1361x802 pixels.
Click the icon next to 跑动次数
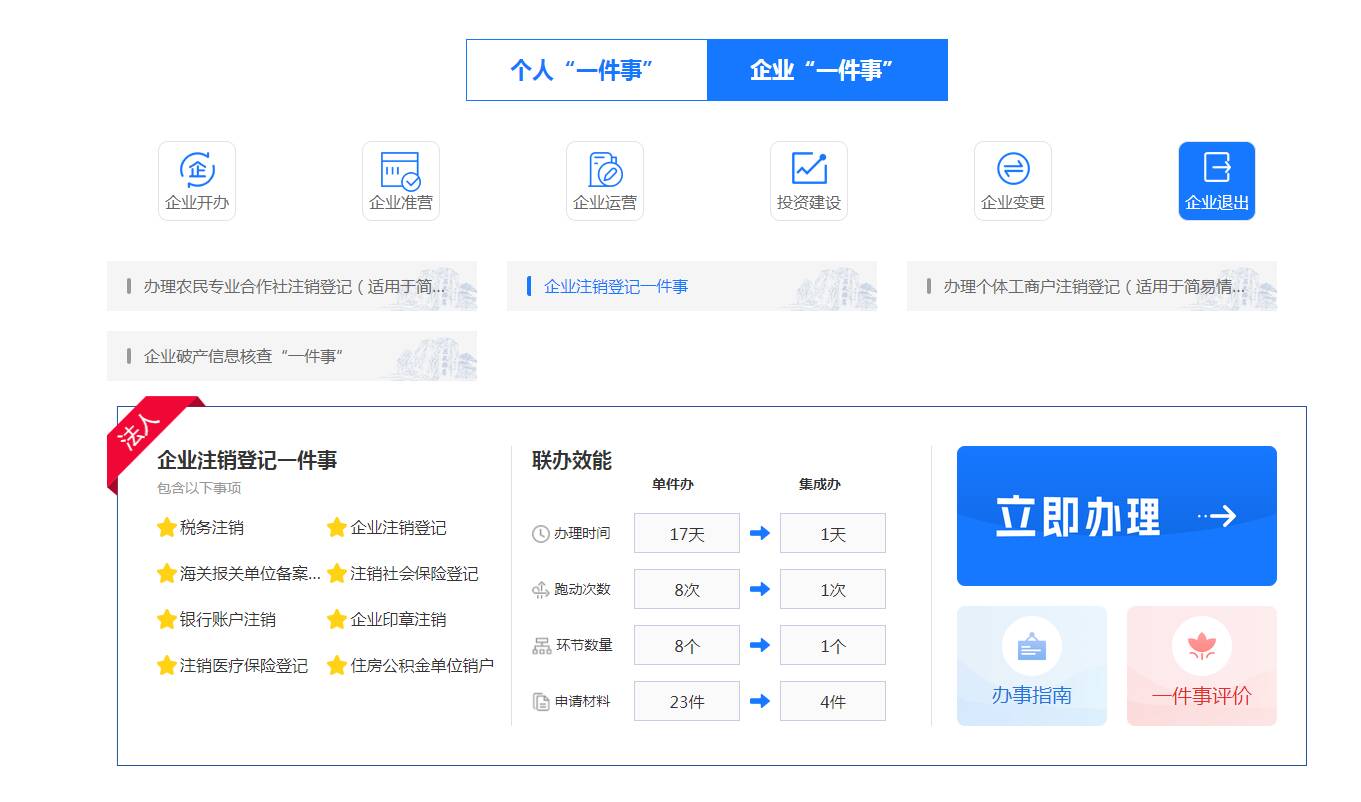pyautogui.click(x=541, y=590)
